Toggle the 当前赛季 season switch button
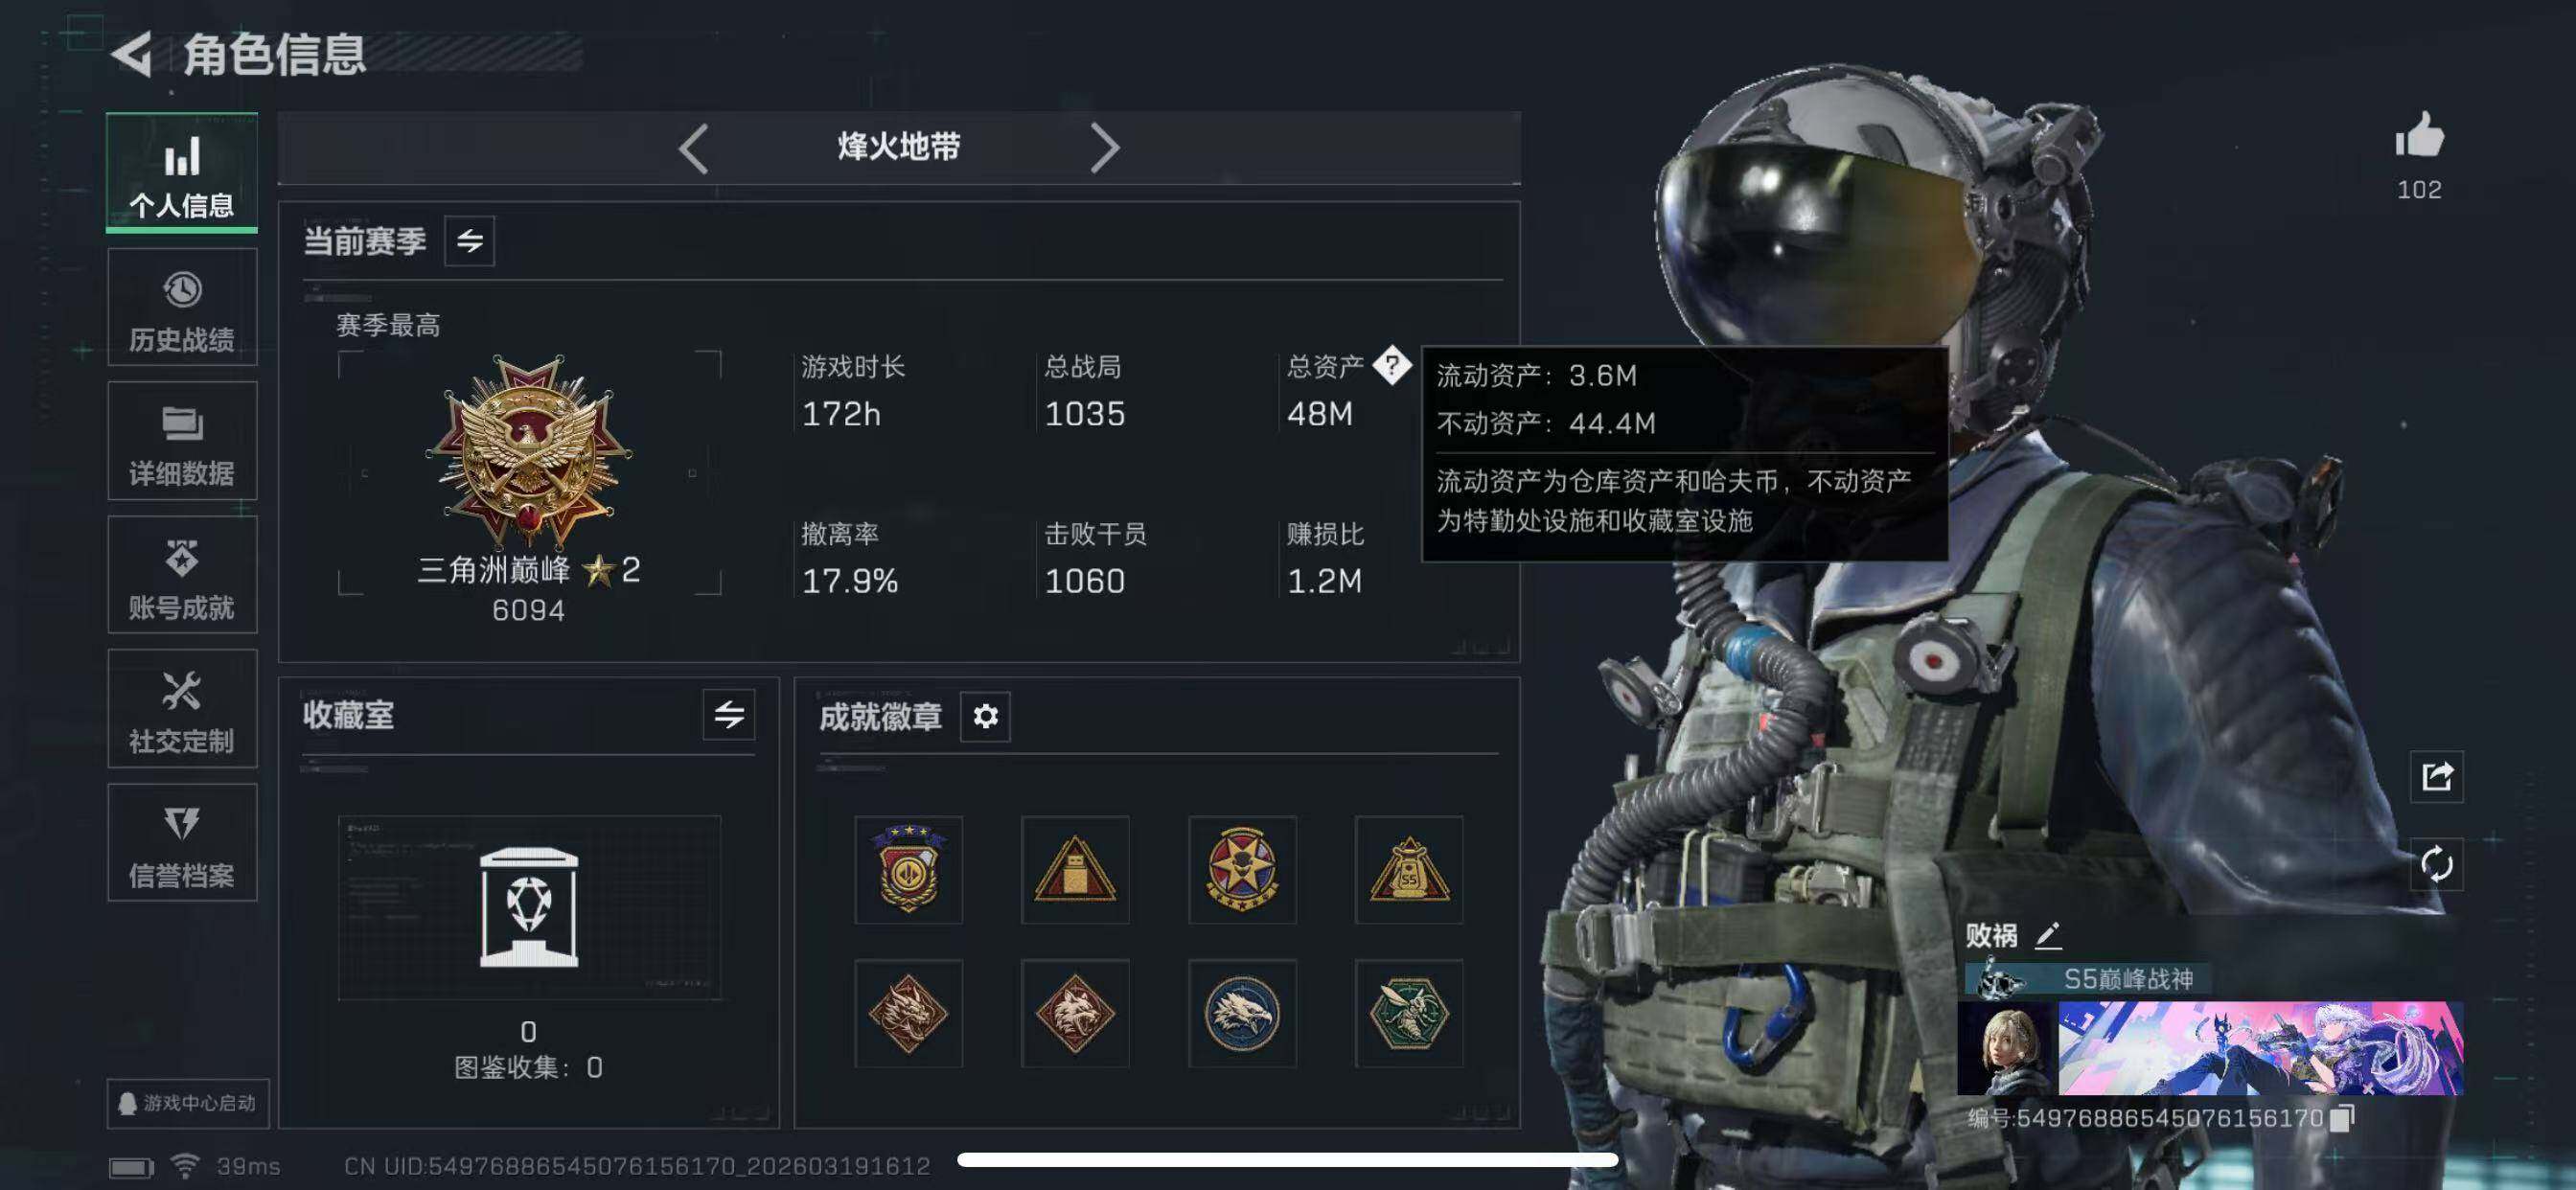The width and height of the screenshot is (2576, 1190). [469, 241]
